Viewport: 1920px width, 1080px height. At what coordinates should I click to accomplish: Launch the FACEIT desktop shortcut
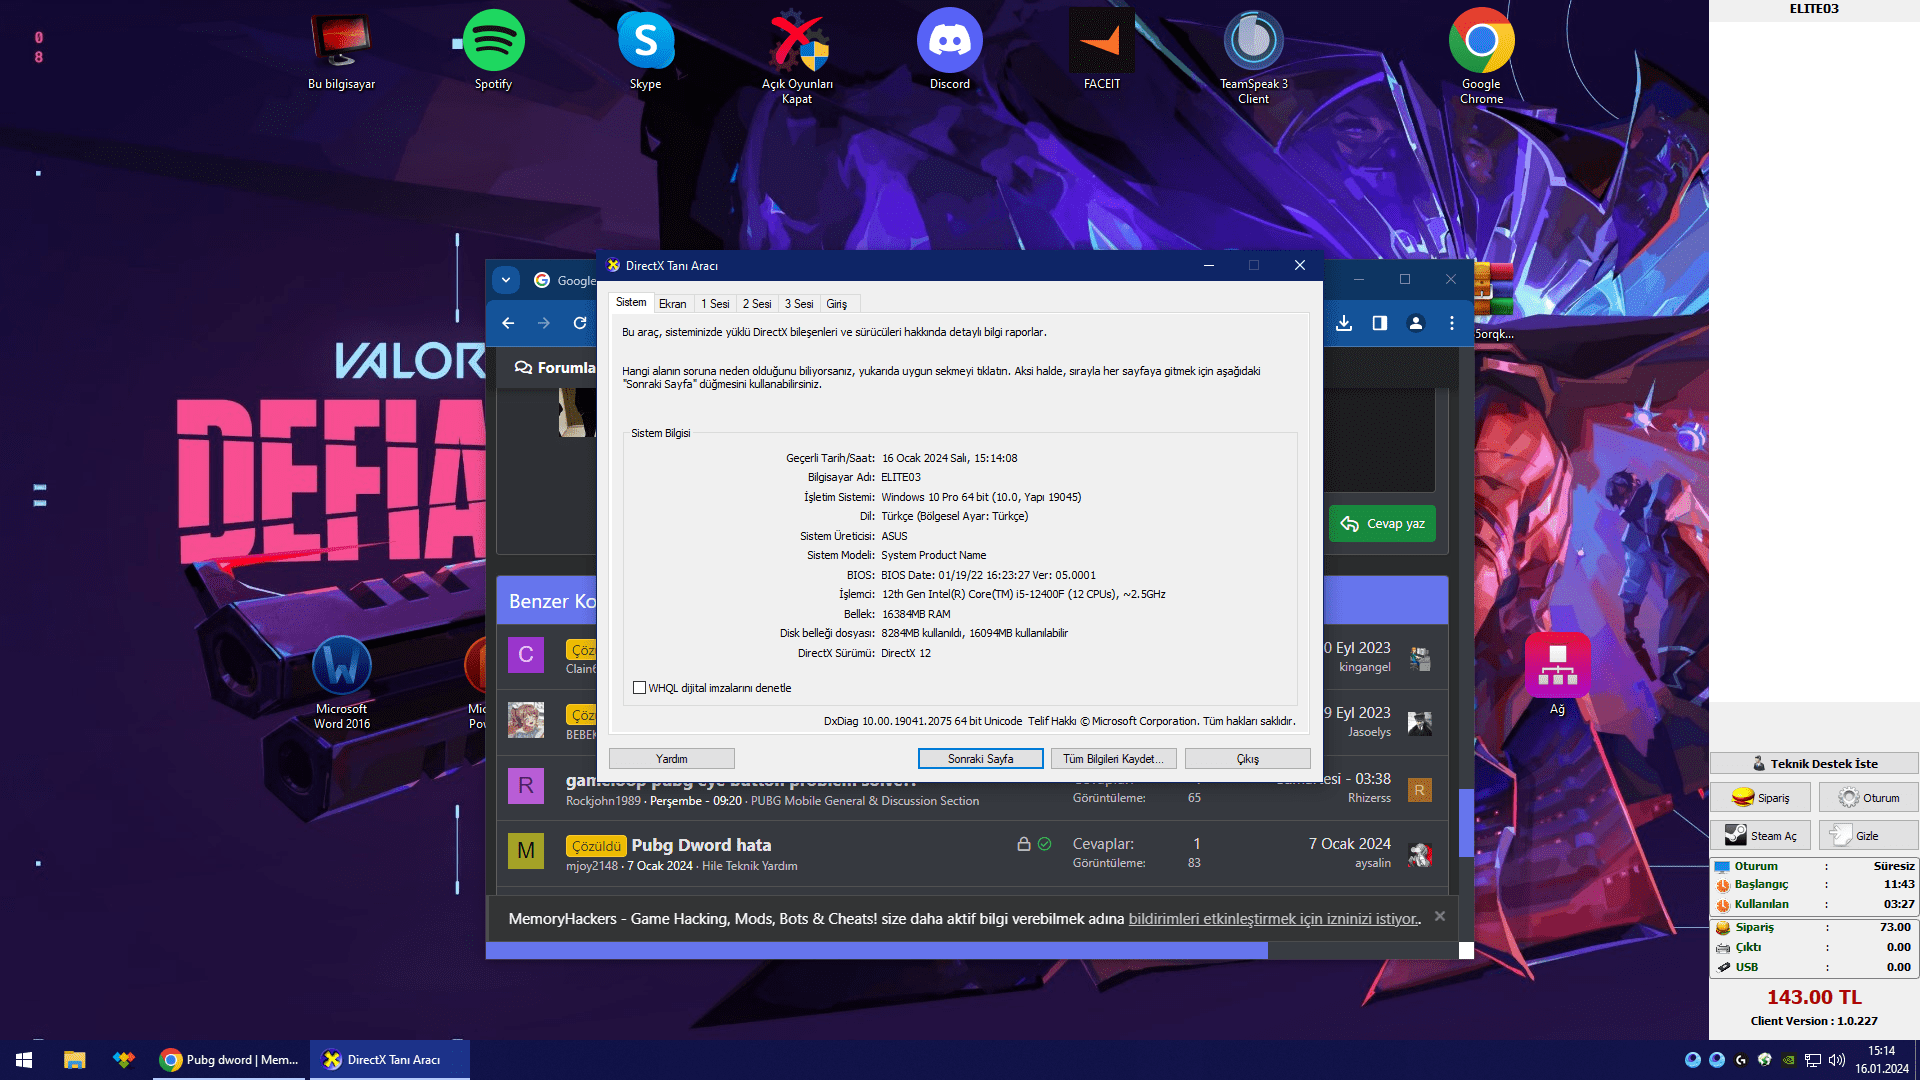coord(1101,50)
